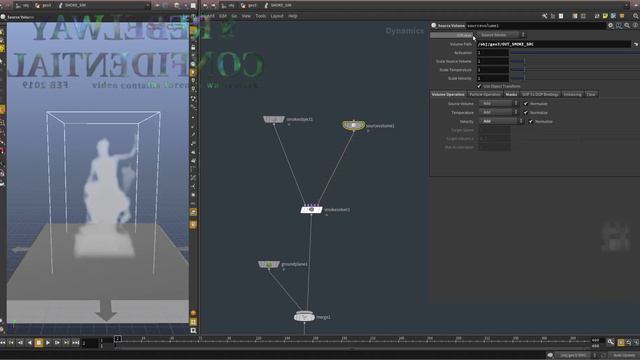Select the groundplane1 node

tap(269, 264)
